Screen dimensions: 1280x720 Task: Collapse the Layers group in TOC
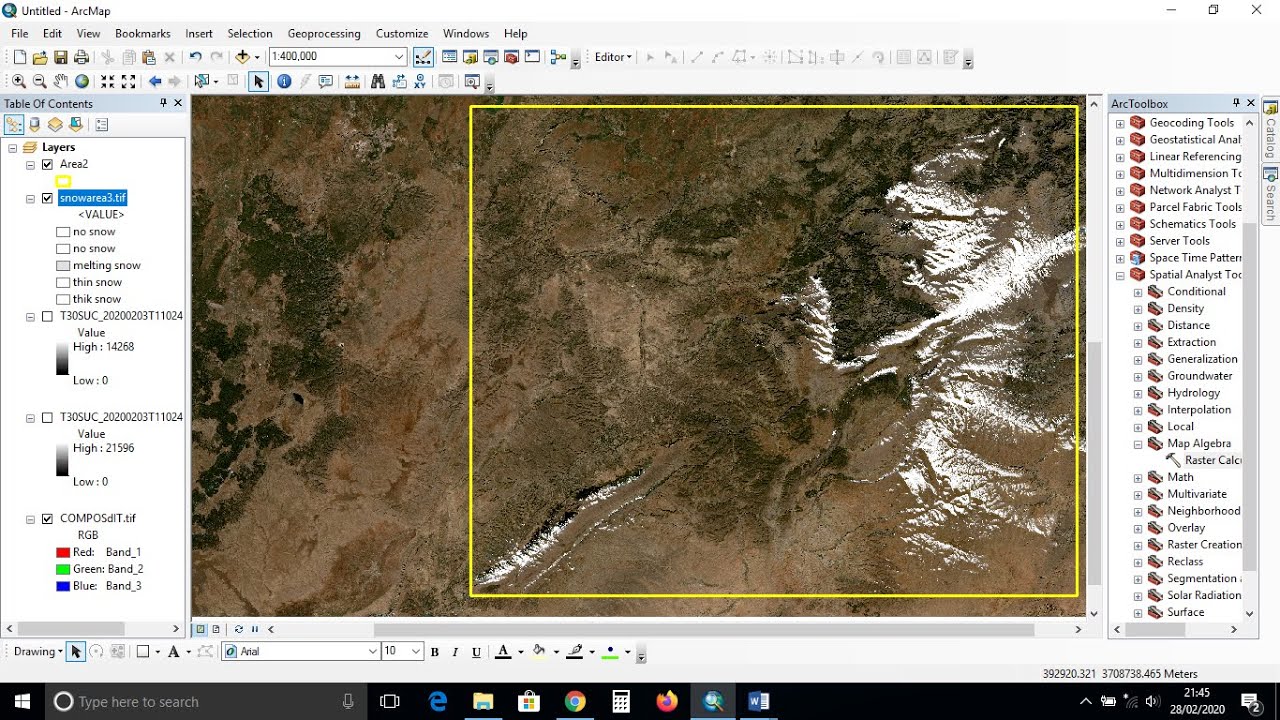[x=13, y=148]
